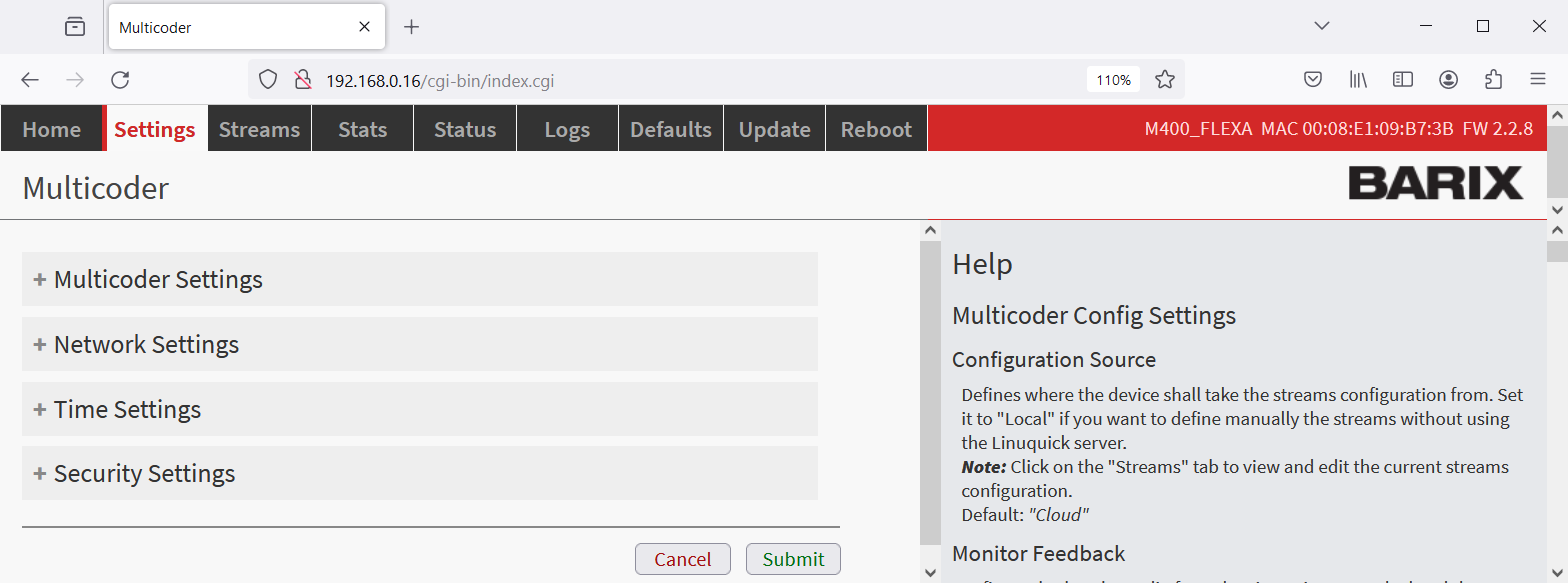This screenshot has height=583, width=1568.
Task: Expand the Multicoder Settings section
Action: (x=158, y=279)
